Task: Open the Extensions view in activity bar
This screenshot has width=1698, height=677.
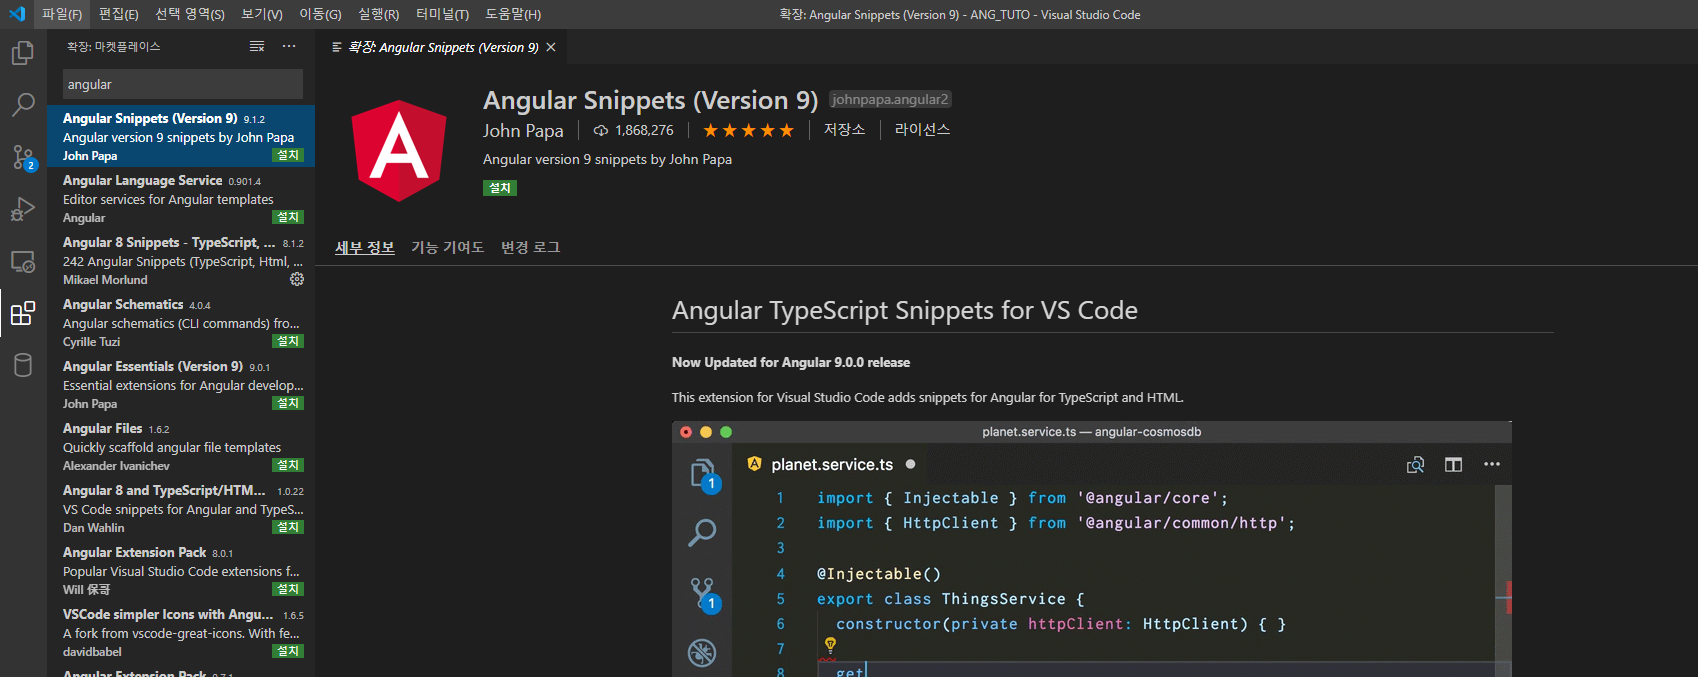Action: click(23, 314)
